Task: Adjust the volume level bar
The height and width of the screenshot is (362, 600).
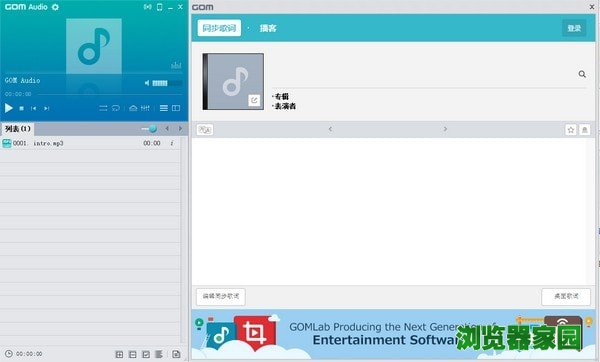Action: click(167, 83)
